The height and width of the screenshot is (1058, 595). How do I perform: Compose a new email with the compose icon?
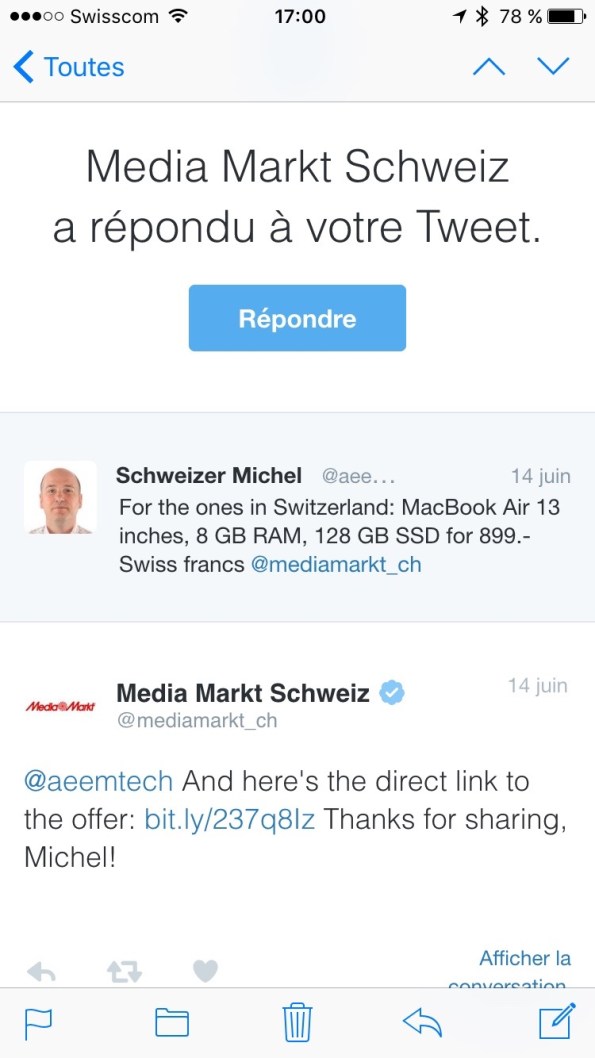point(556,1023)
